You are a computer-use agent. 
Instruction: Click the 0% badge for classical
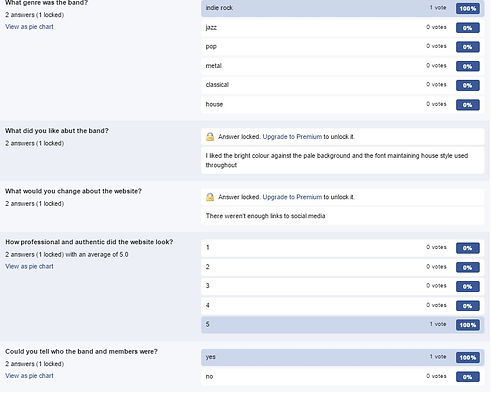pyautogui.click(x=468, y=85)
